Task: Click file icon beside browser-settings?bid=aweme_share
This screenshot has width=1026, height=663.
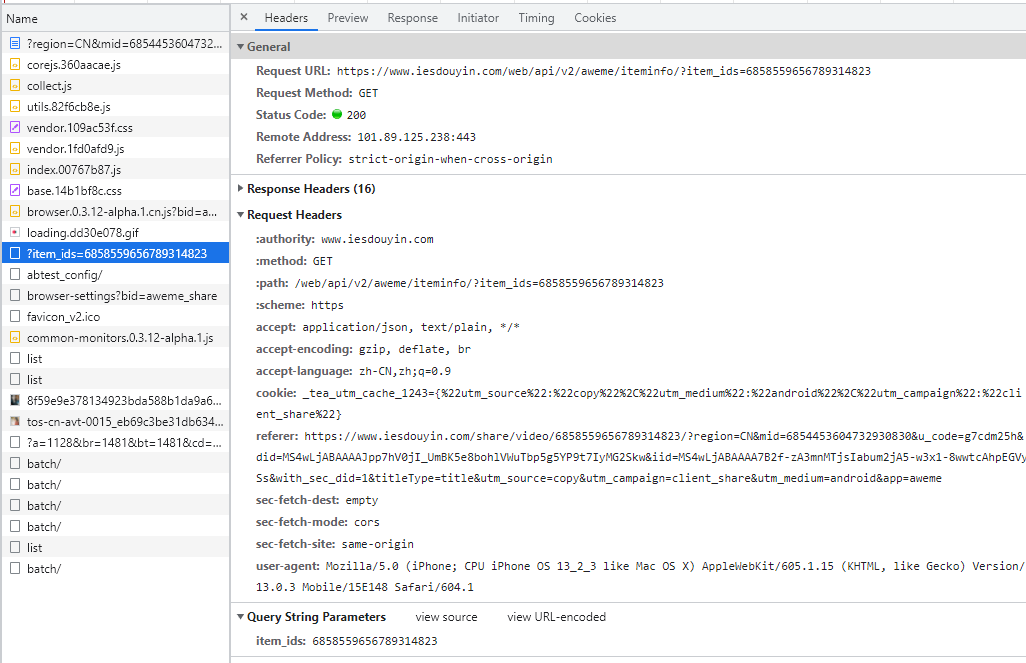Action: pos(15,295)
